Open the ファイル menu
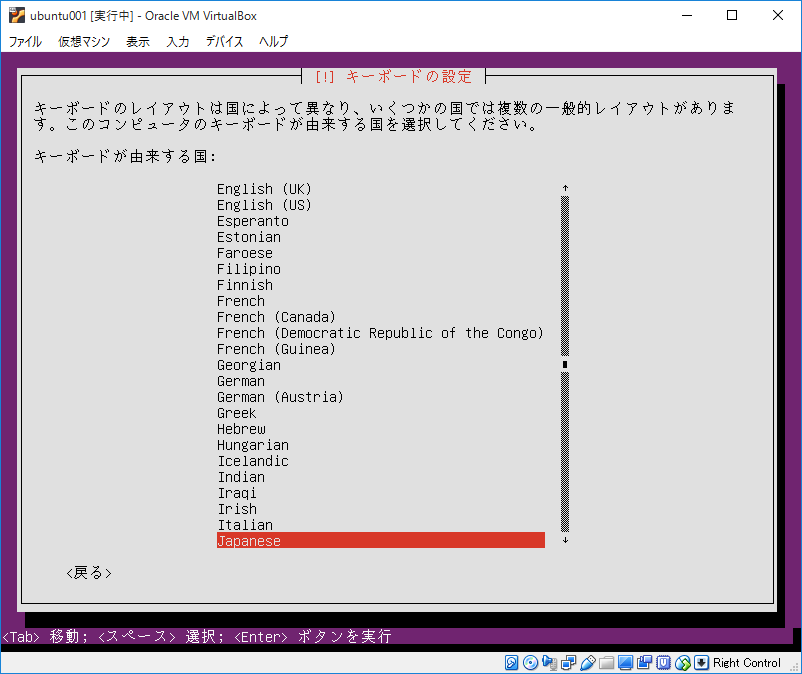802x674 pixels. (25, 41)
